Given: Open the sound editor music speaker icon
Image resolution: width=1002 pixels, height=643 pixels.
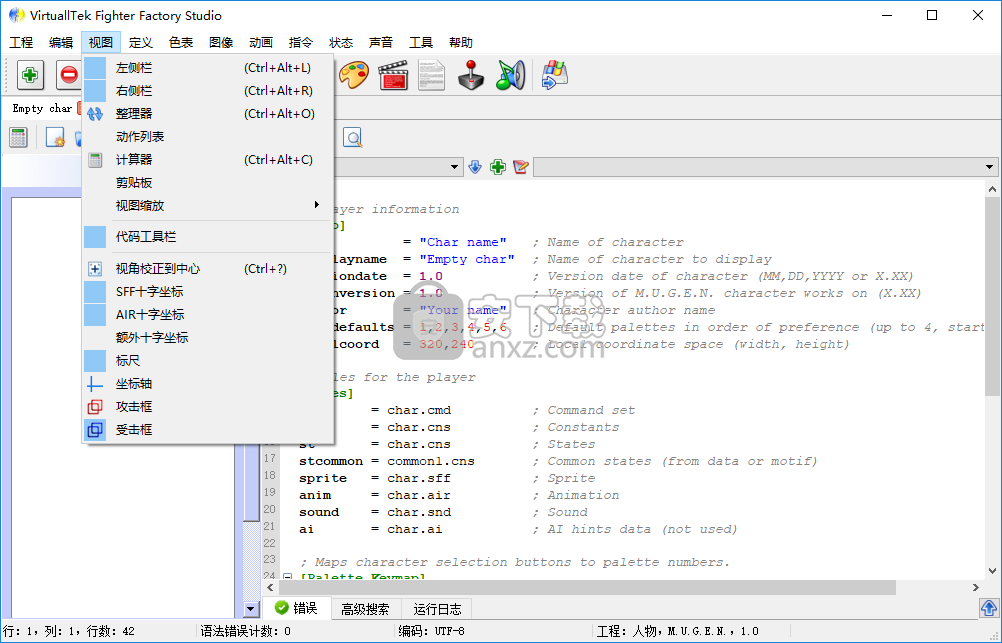Looking at the screenshot, I should tap(510, 75).
